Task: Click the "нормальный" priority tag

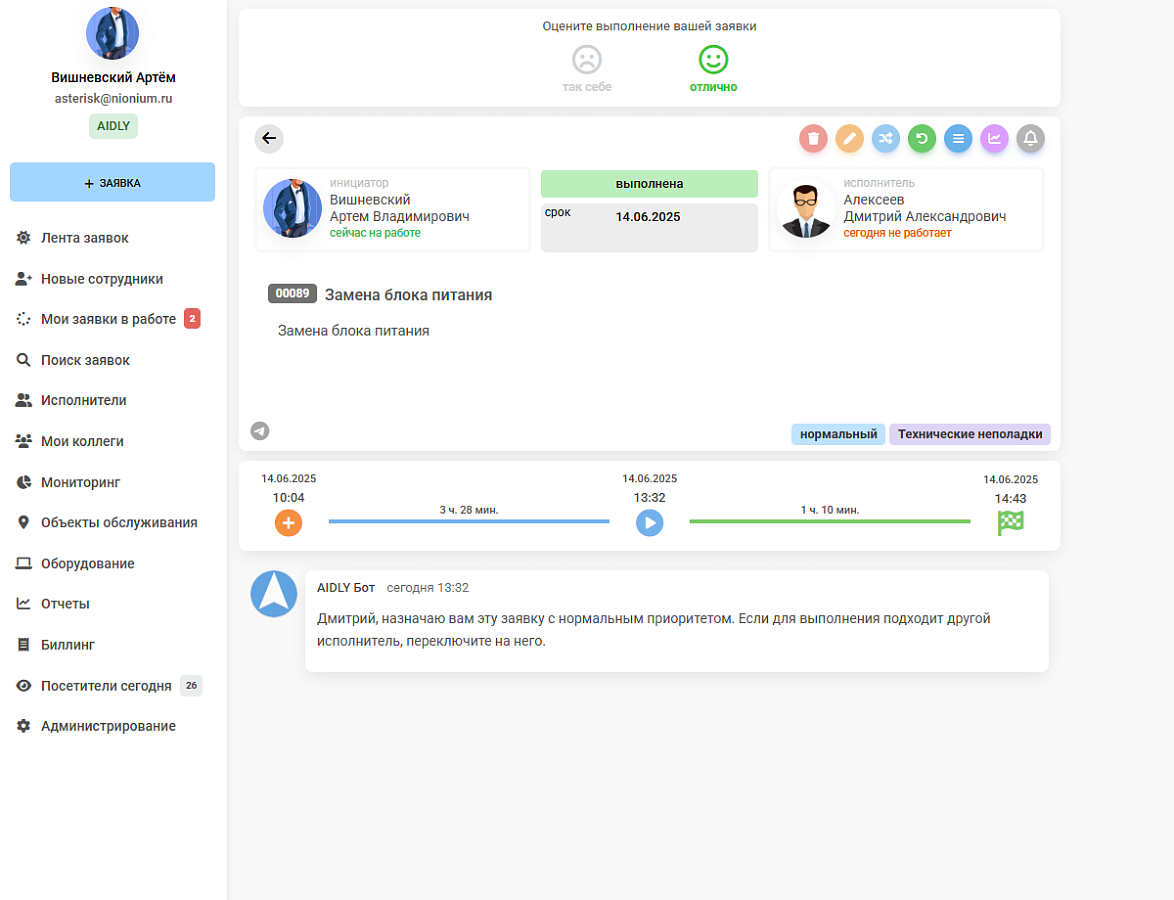Action: coord(839,434)
